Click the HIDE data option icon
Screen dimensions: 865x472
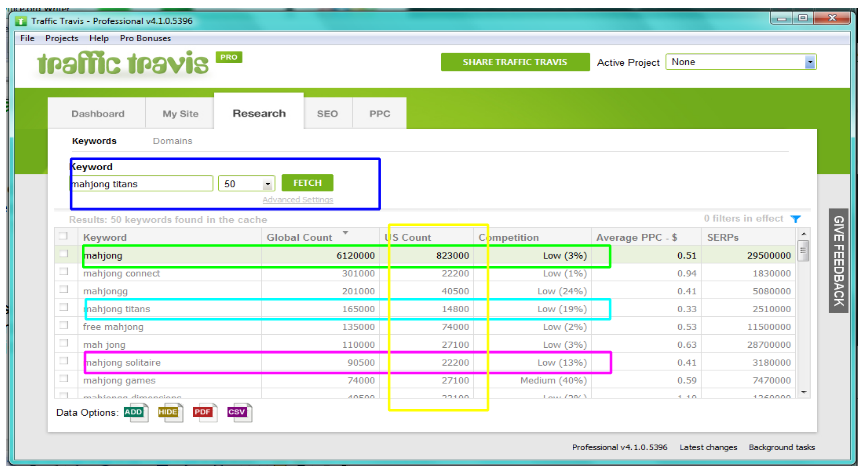170,412
